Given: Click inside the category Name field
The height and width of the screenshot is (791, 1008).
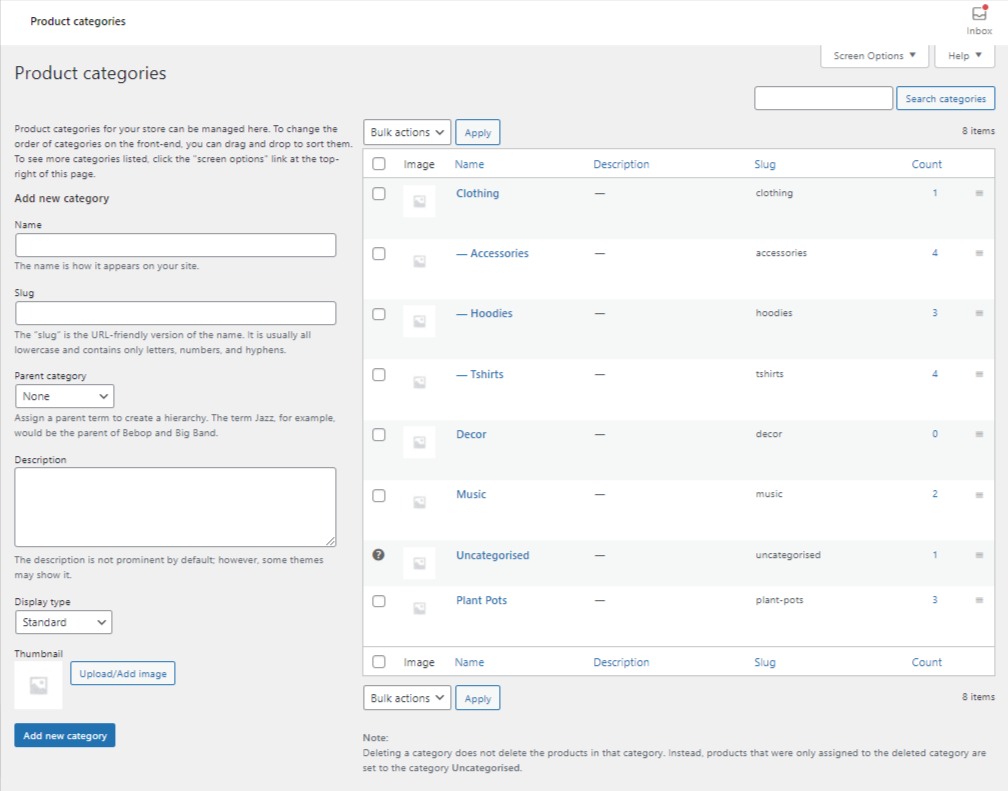Looking at the screenshot, I should coord(176,245).
